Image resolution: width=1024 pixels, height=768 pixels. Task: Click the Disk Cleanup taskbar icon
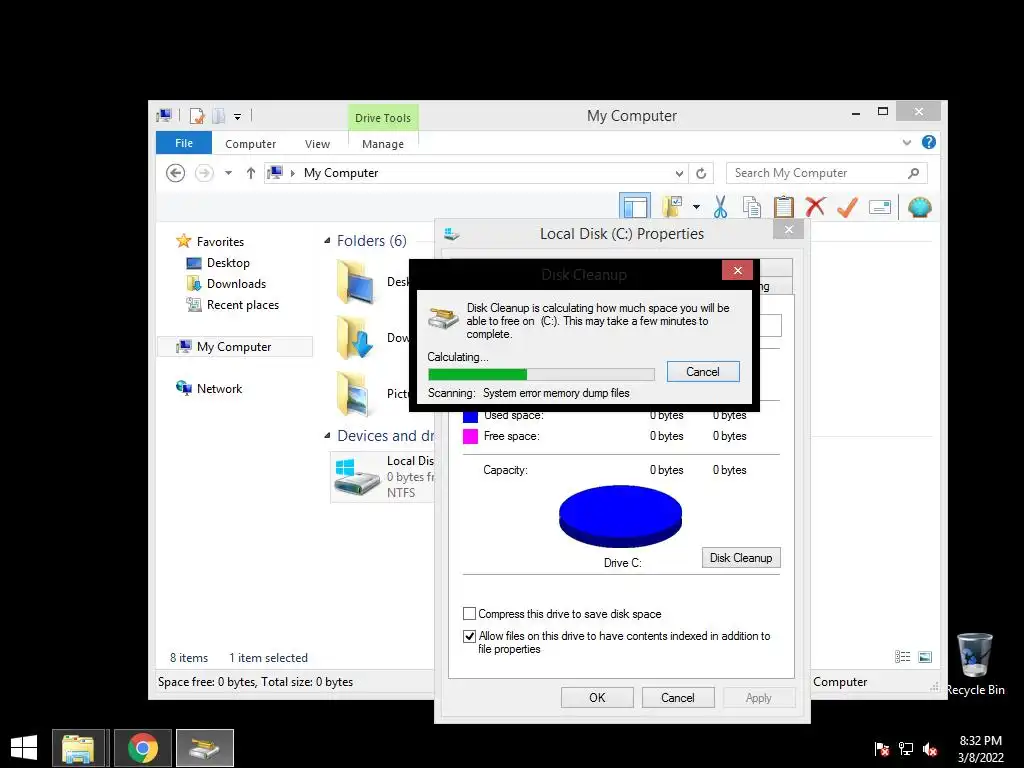pos(205,748)
